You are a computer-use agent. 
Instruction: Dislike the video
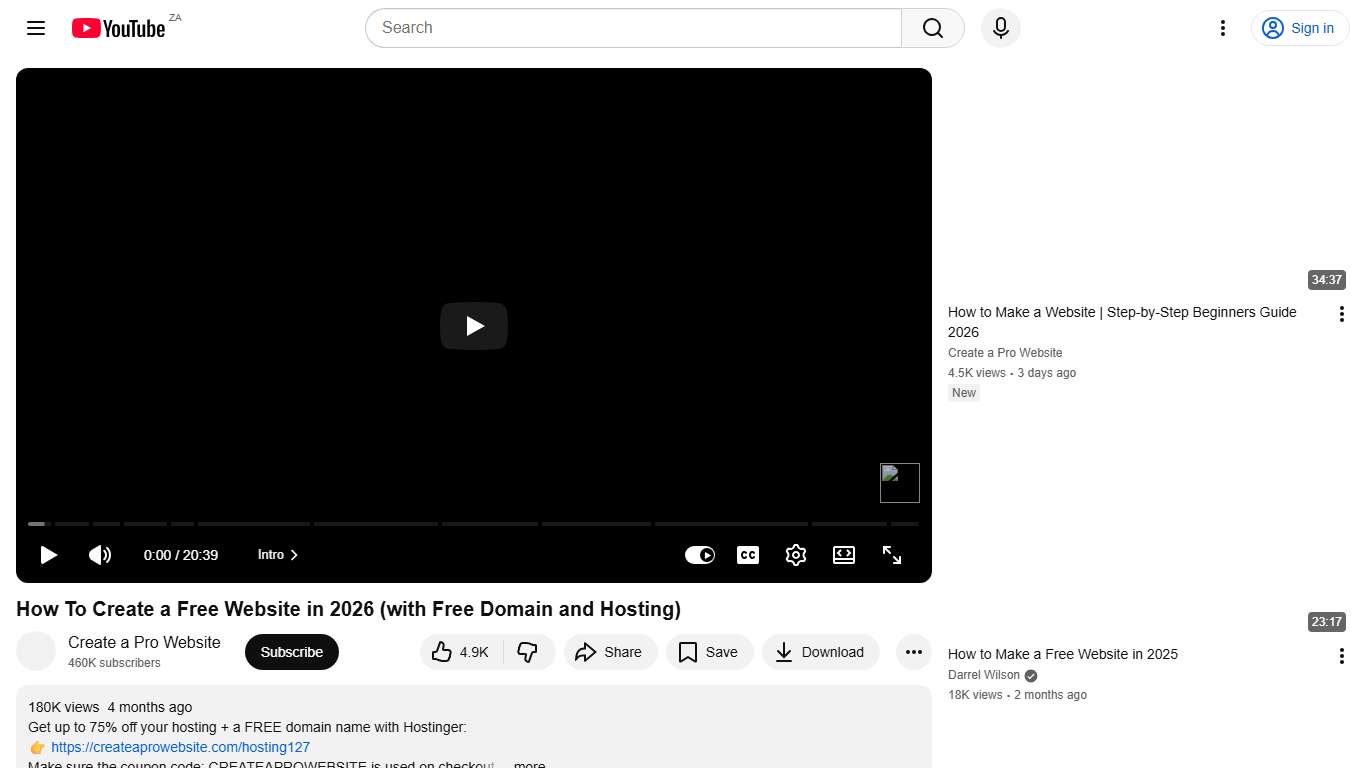point(529,652)
